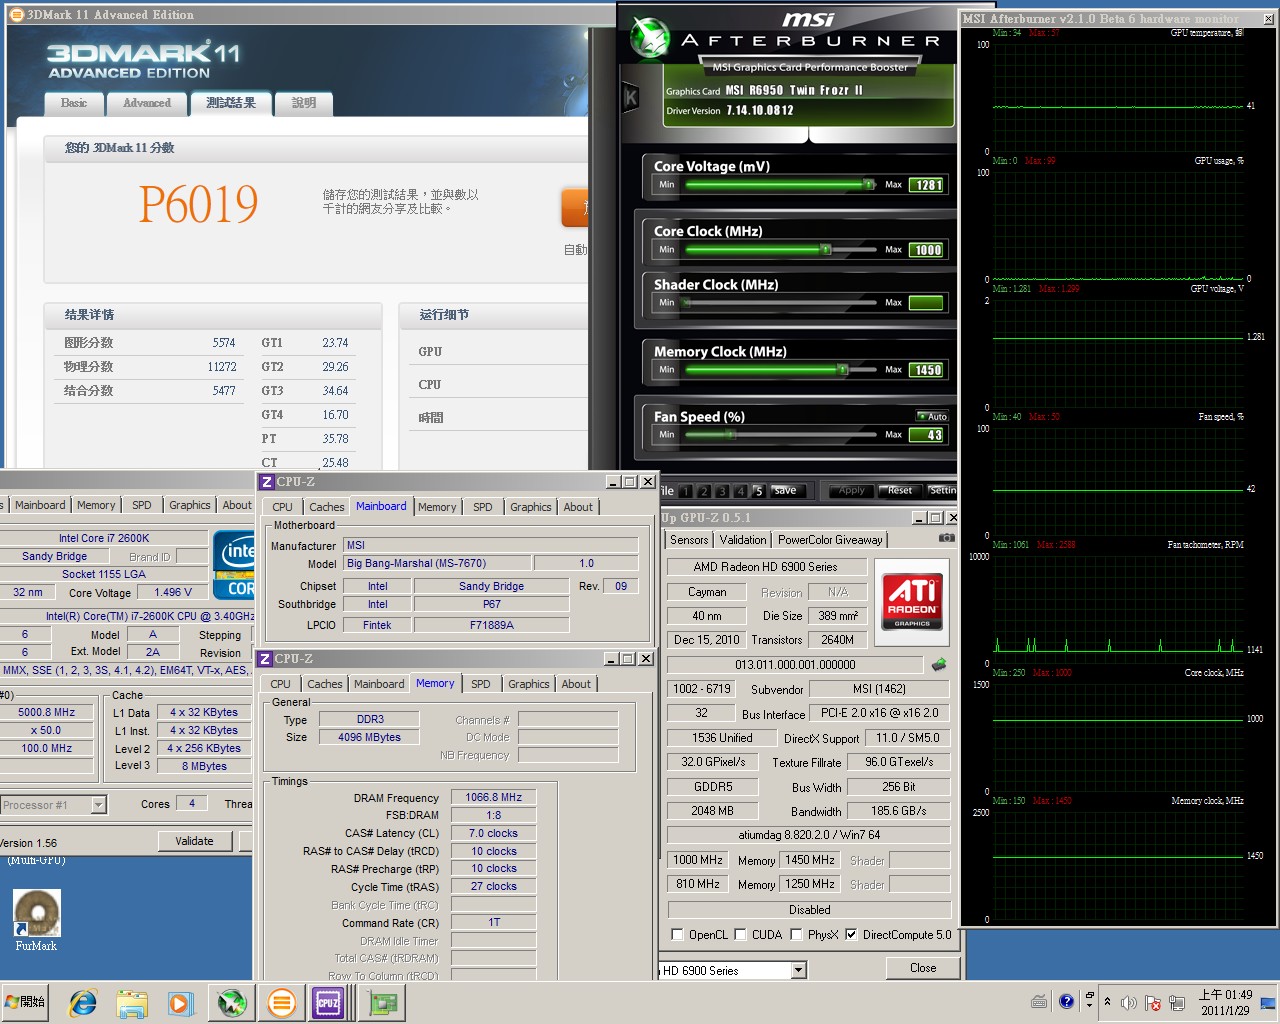1280x1024 pixels.
Task: Switch to CPU-Z Mainboard window's Caches tab
Action: [327, 507]
